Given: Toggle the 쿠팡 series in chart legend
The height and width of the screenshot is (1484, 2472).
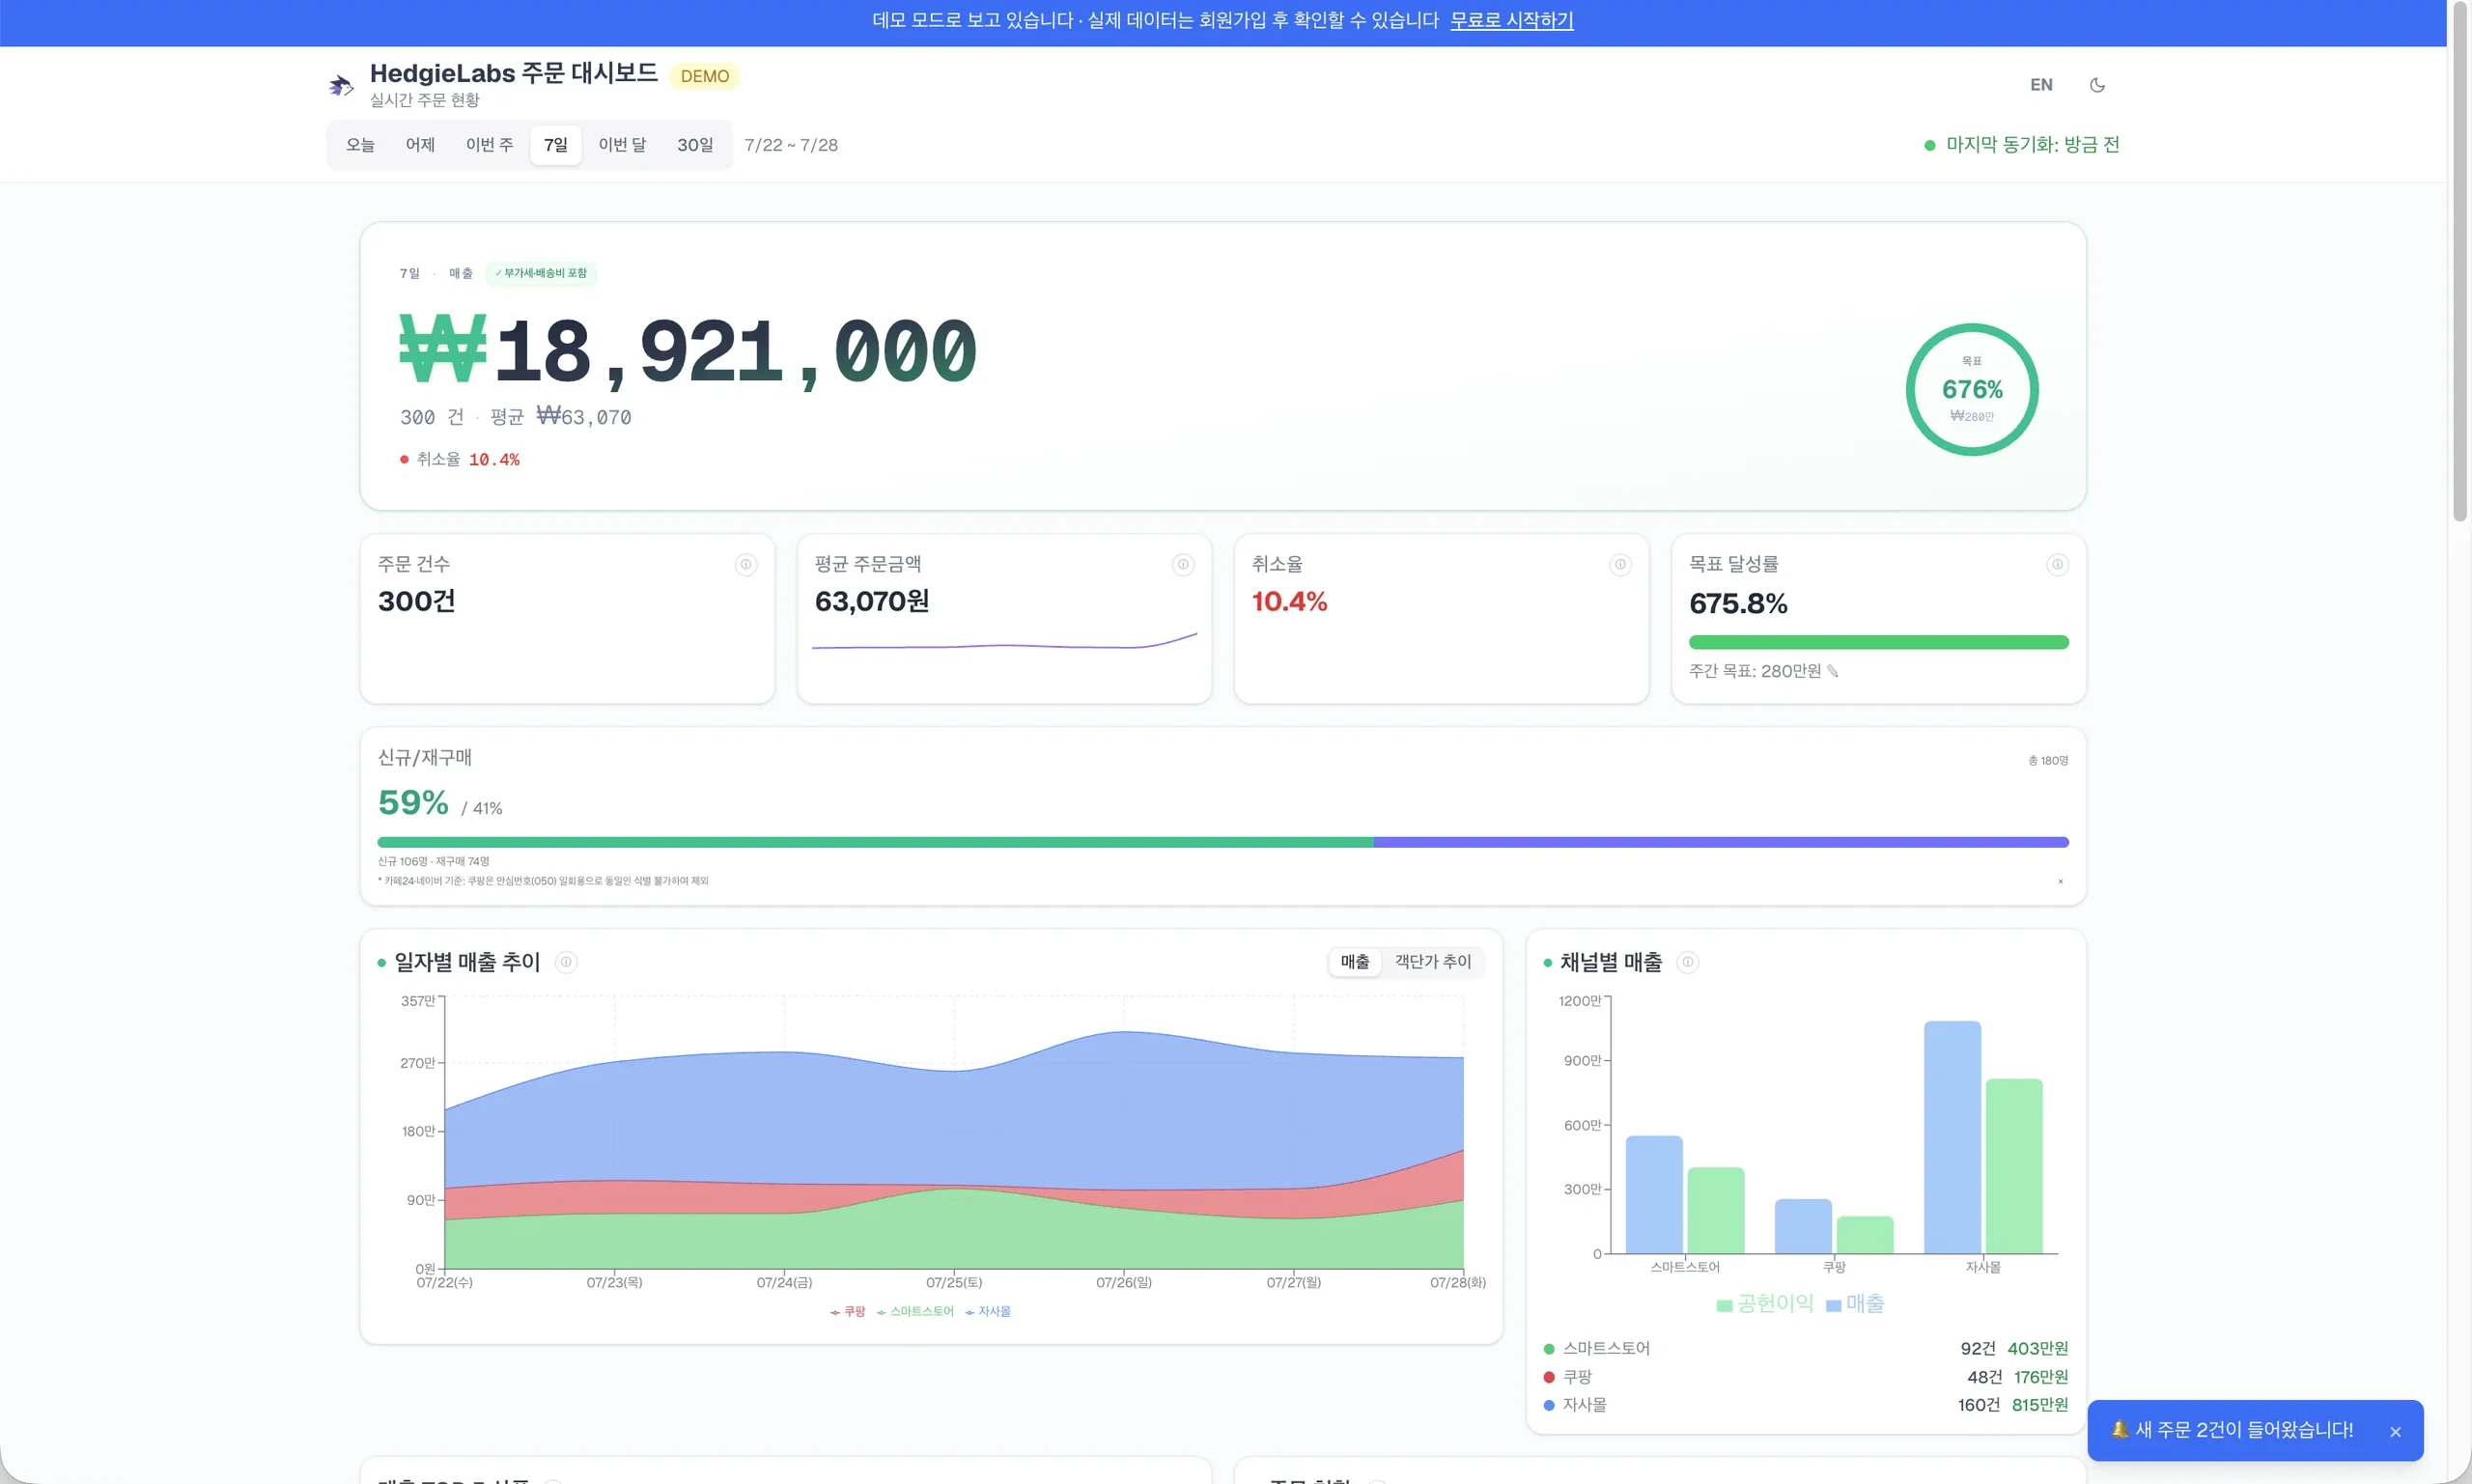Looking at the screenshot, I should pos(848,1311).
